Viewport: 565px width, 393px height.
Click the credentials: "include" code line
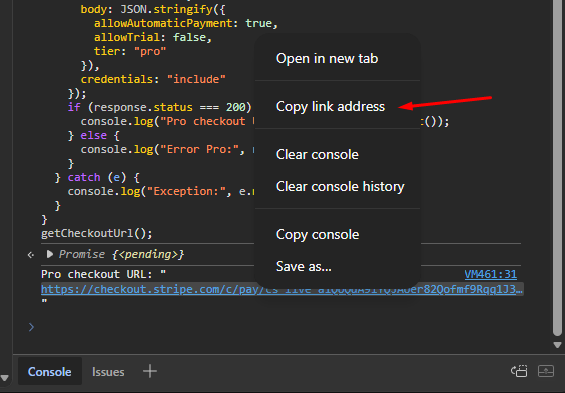point(153,79)
